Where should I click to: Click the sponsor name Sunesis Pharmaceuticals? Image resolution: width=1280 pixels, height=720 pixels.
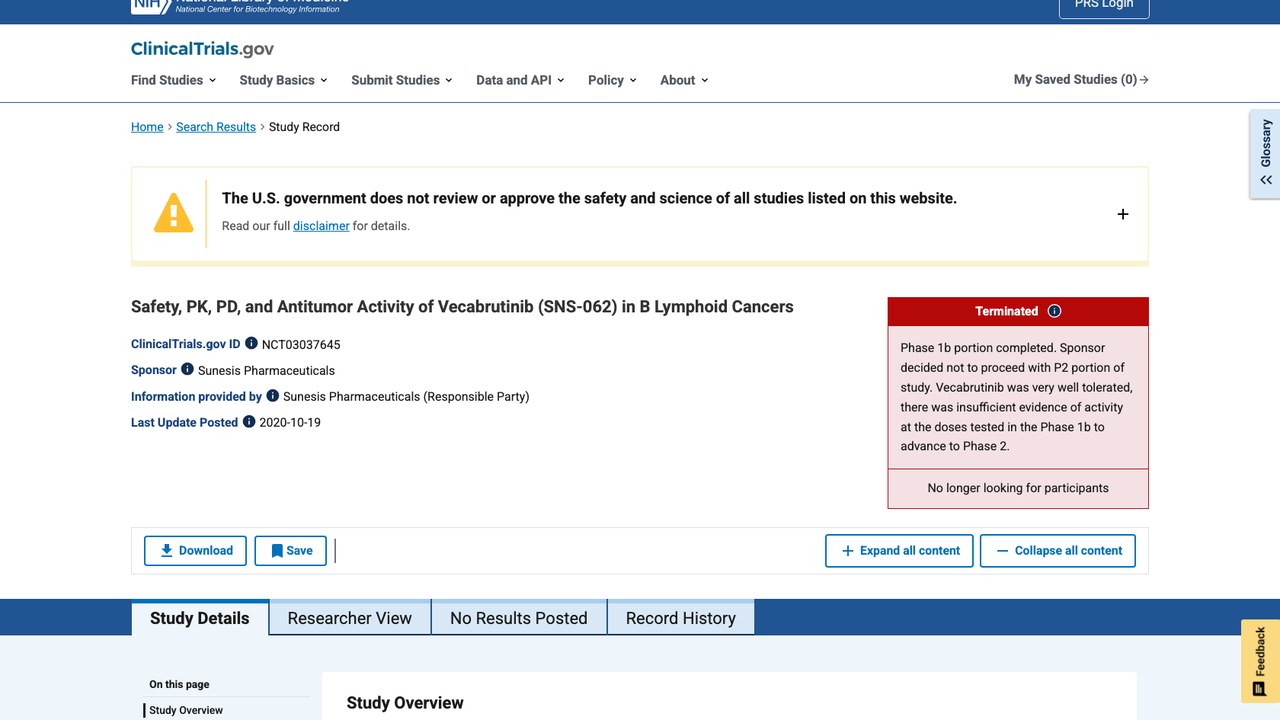(x=266, y=371)
